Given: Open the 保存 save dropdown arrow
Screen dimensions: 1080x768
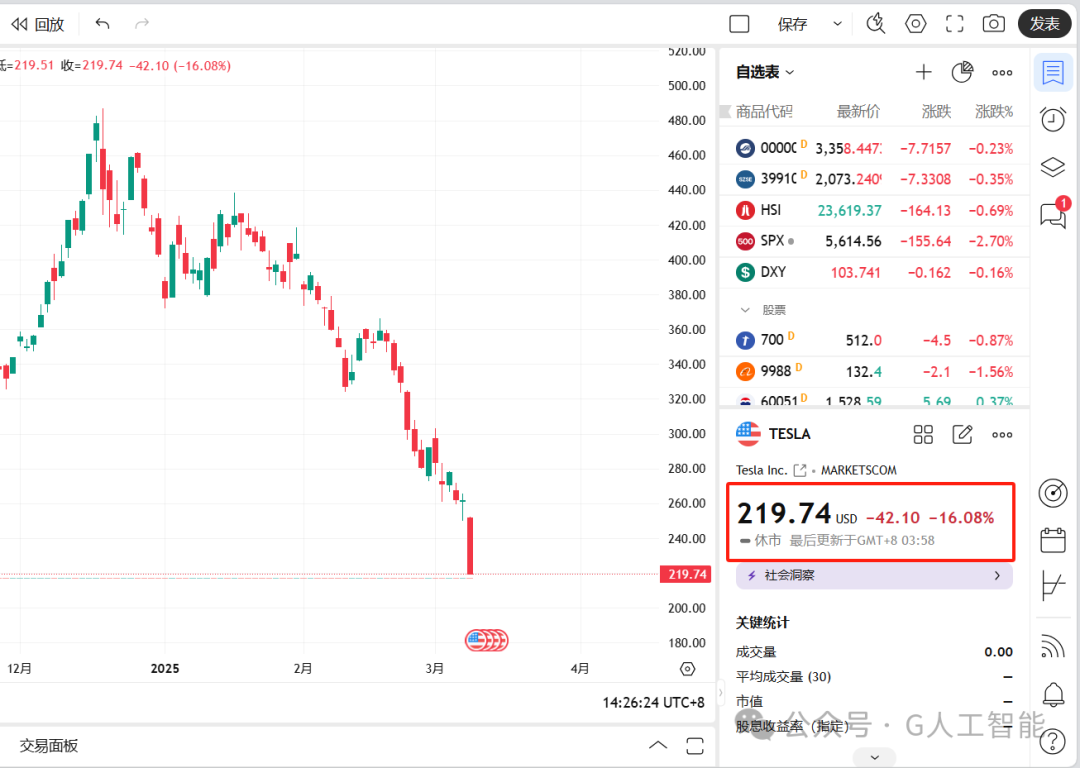Looking at the screenshot, I should pos(838,23).
